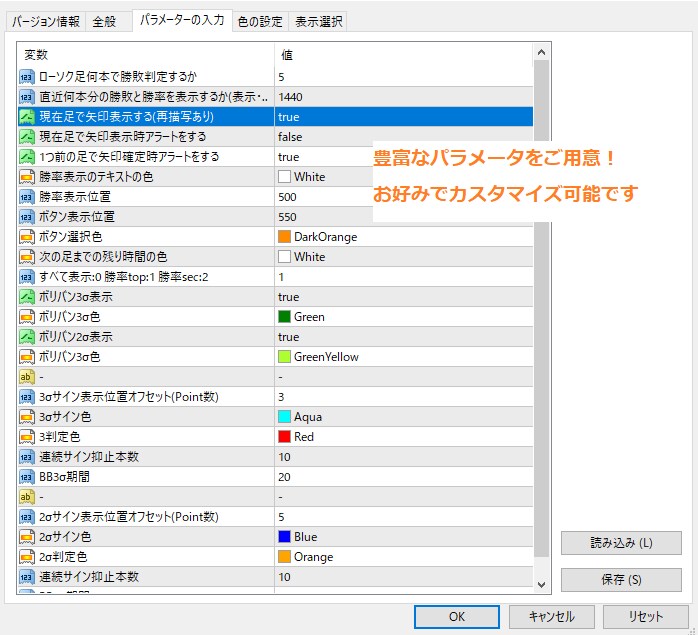
Task: Pick Green swatch for ボリバン3σ色
Action: pyautogui.click(x=284, y=317)
